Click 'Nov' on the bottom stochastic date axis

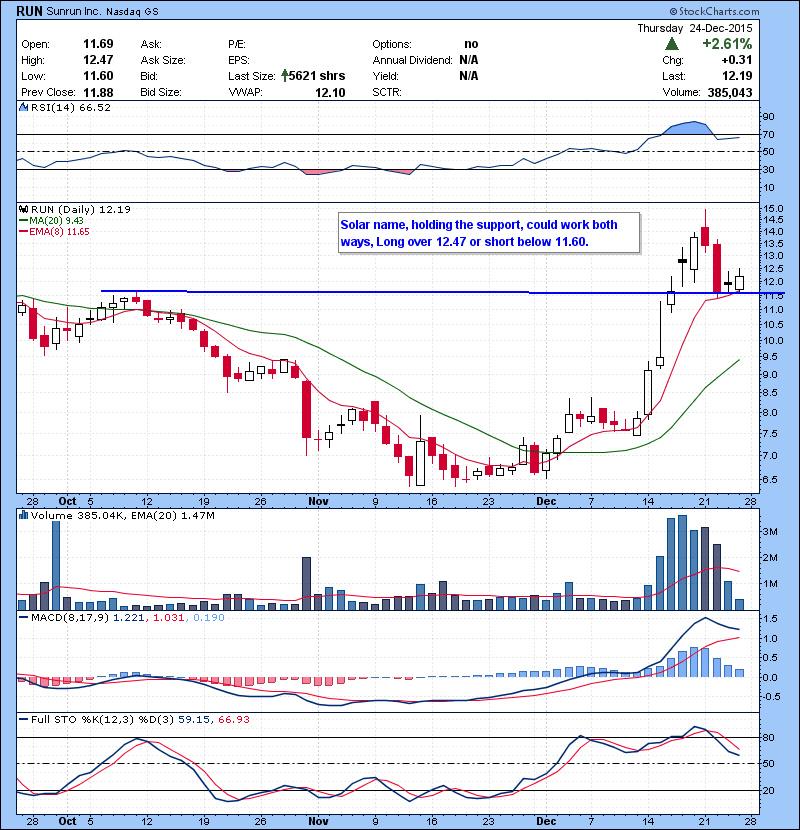coord(318,820)
